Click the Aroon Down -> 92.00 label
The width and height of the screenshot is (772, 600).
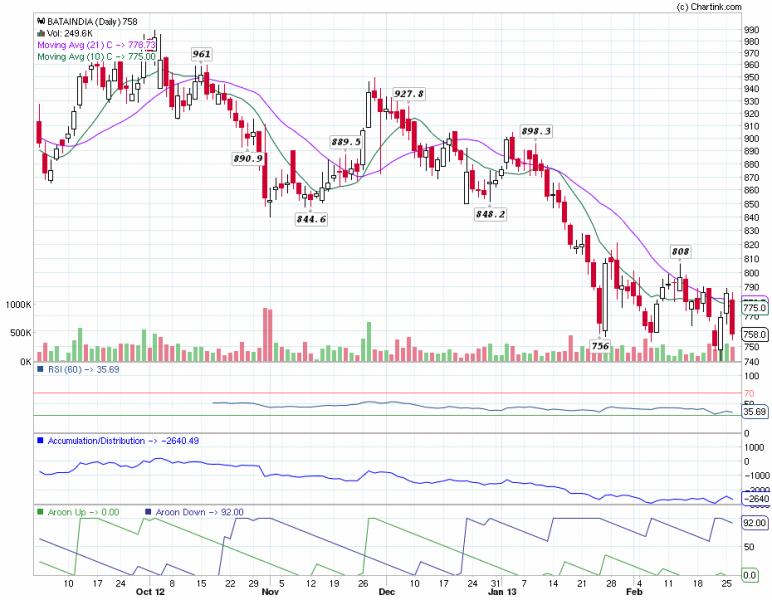pyautogui.click(x=199, y=512)
